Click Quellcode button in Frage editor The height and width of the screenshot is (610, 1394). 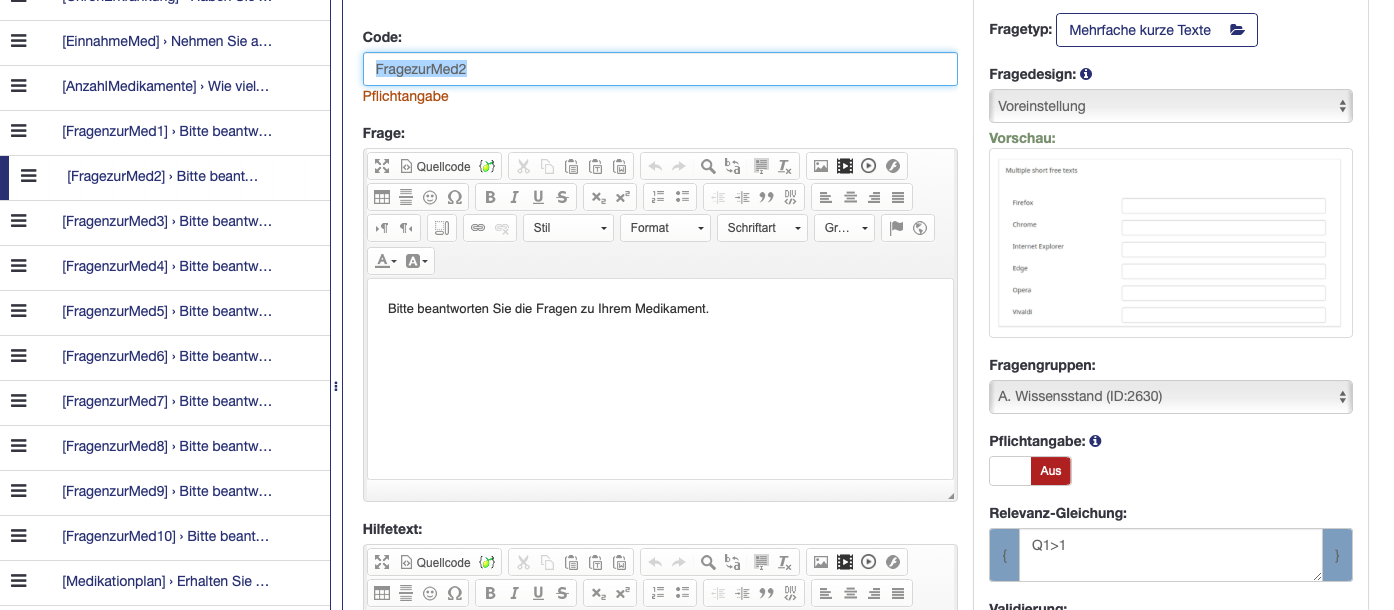(x=436, y=167)
